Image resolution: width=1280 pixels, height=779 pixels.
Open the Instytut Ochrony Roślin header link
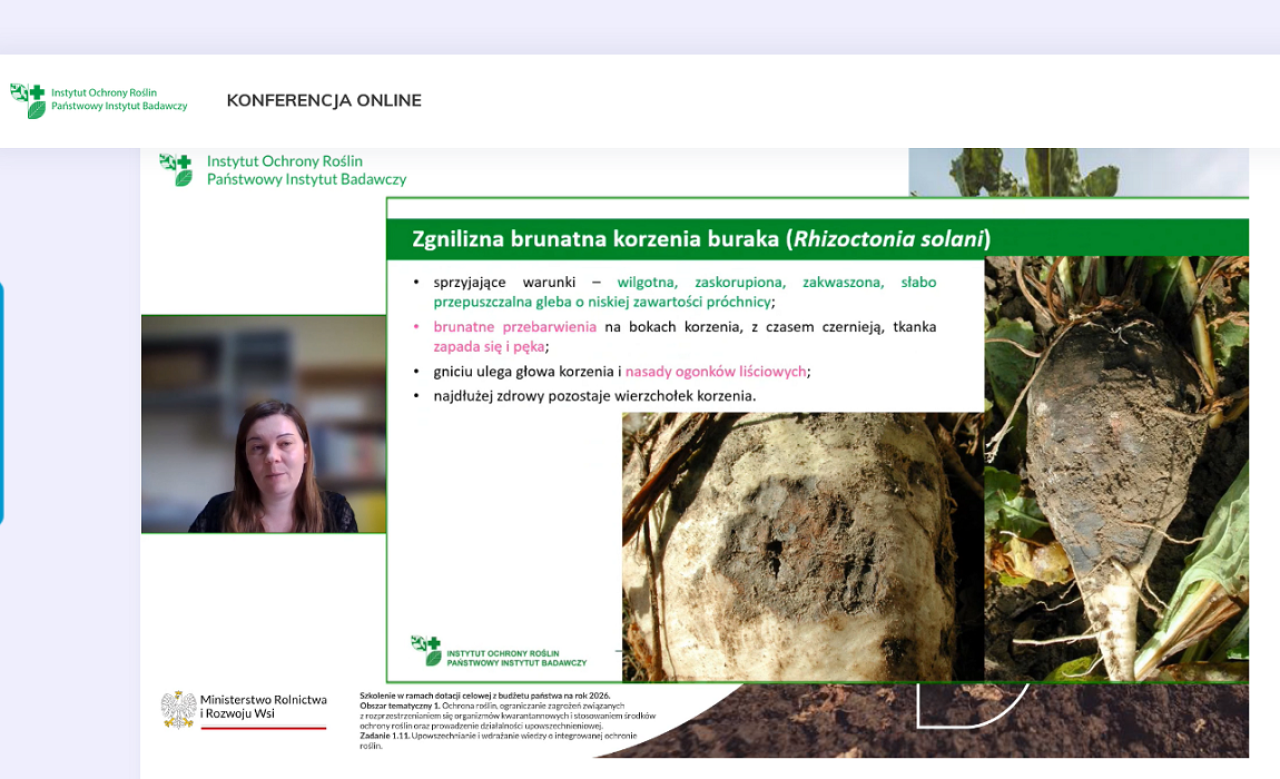click(104, 93)
